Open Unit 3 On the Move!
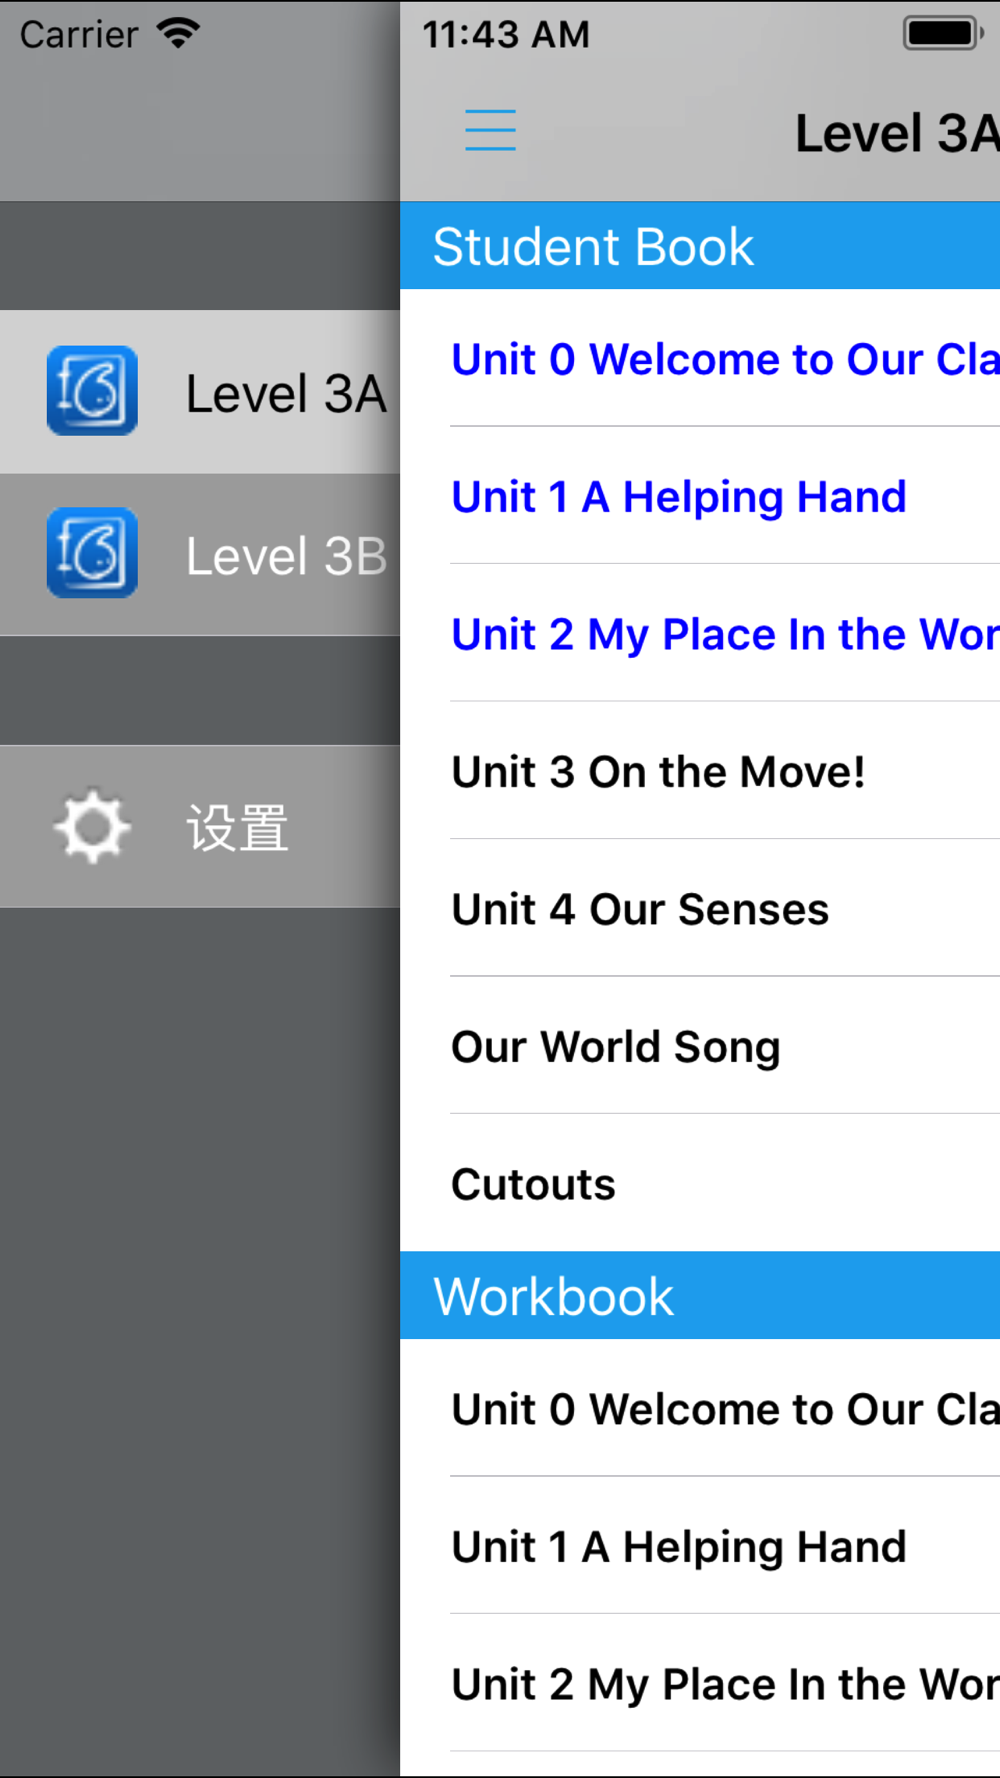Screen dimensions: 1000x1778 pyautogui.click(x=658, y=772)
